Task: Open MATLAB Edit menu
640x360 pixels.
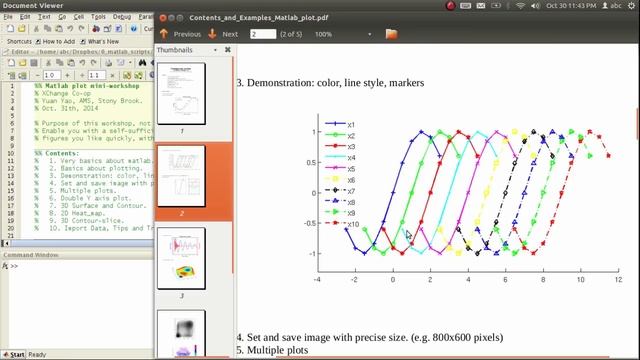Action: tap(25, 17)
